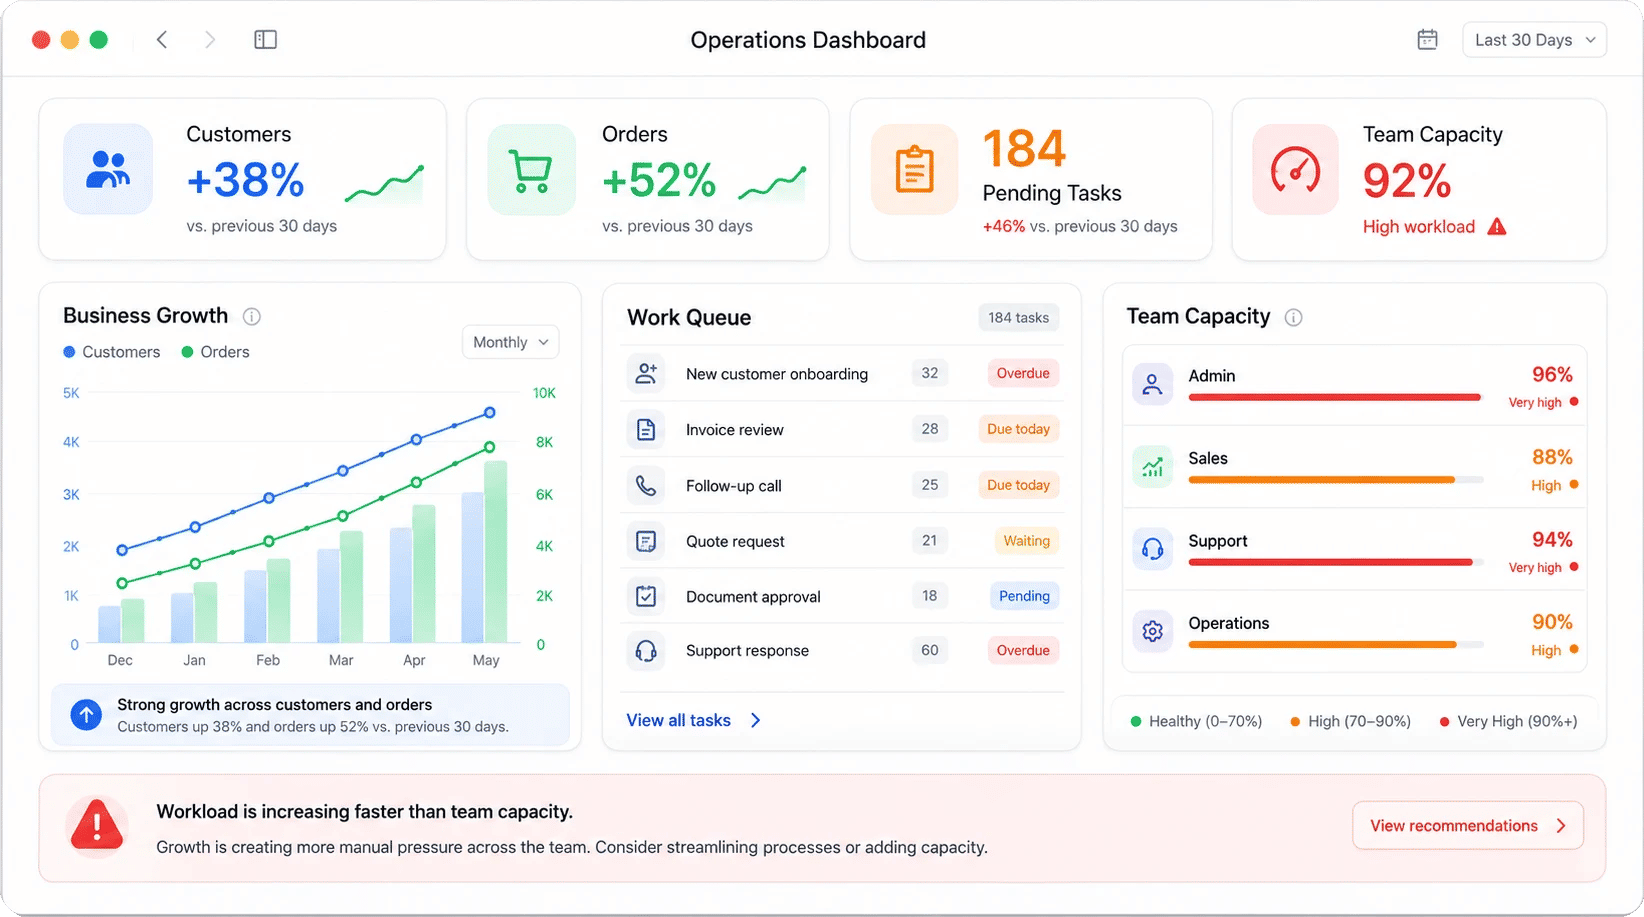This screenshot has width=1644, height=917.
Task: Click the Operations gear icon
Action: coord(1152,631)
